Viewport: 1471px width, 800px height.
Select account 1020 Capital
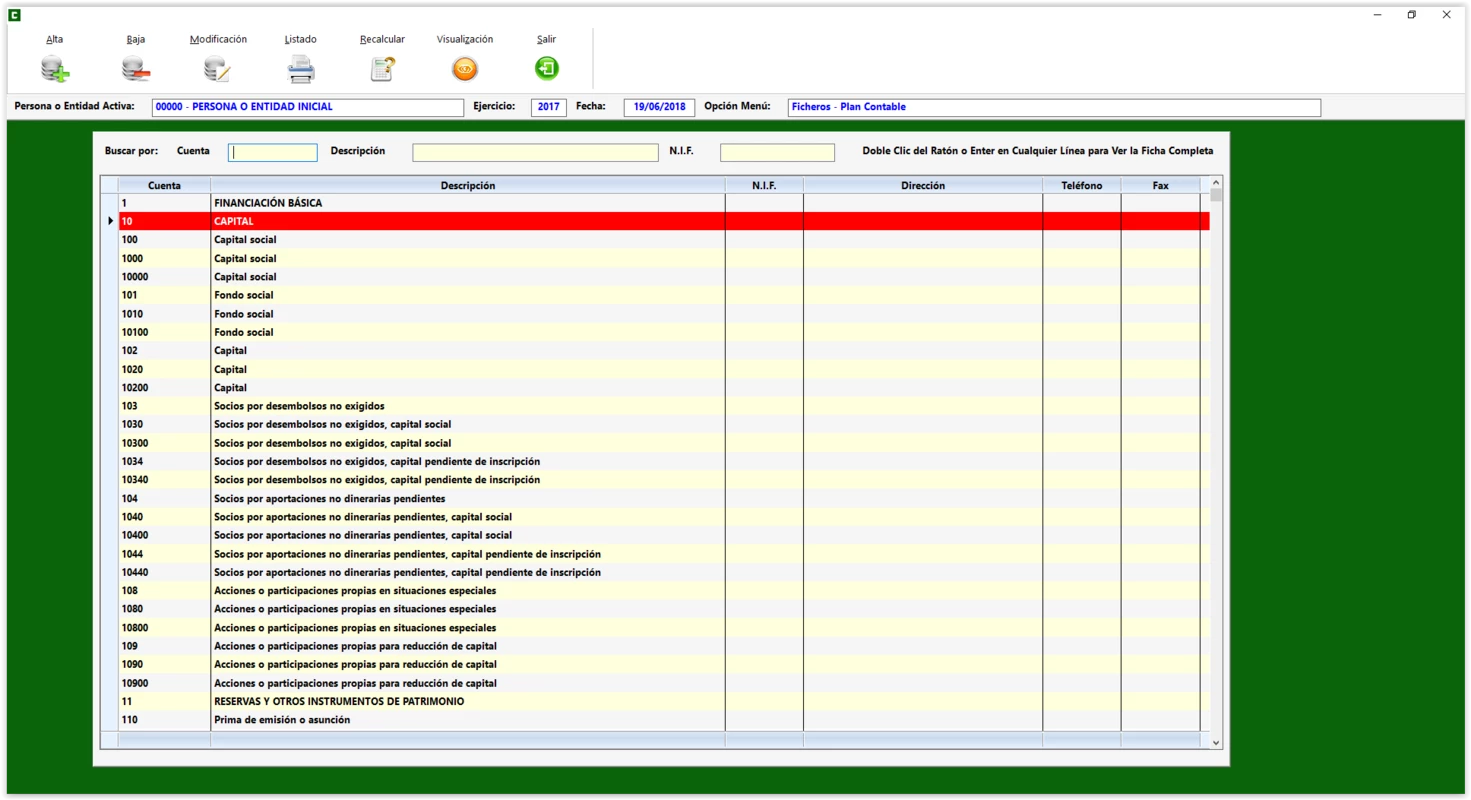tap(663, 369)
